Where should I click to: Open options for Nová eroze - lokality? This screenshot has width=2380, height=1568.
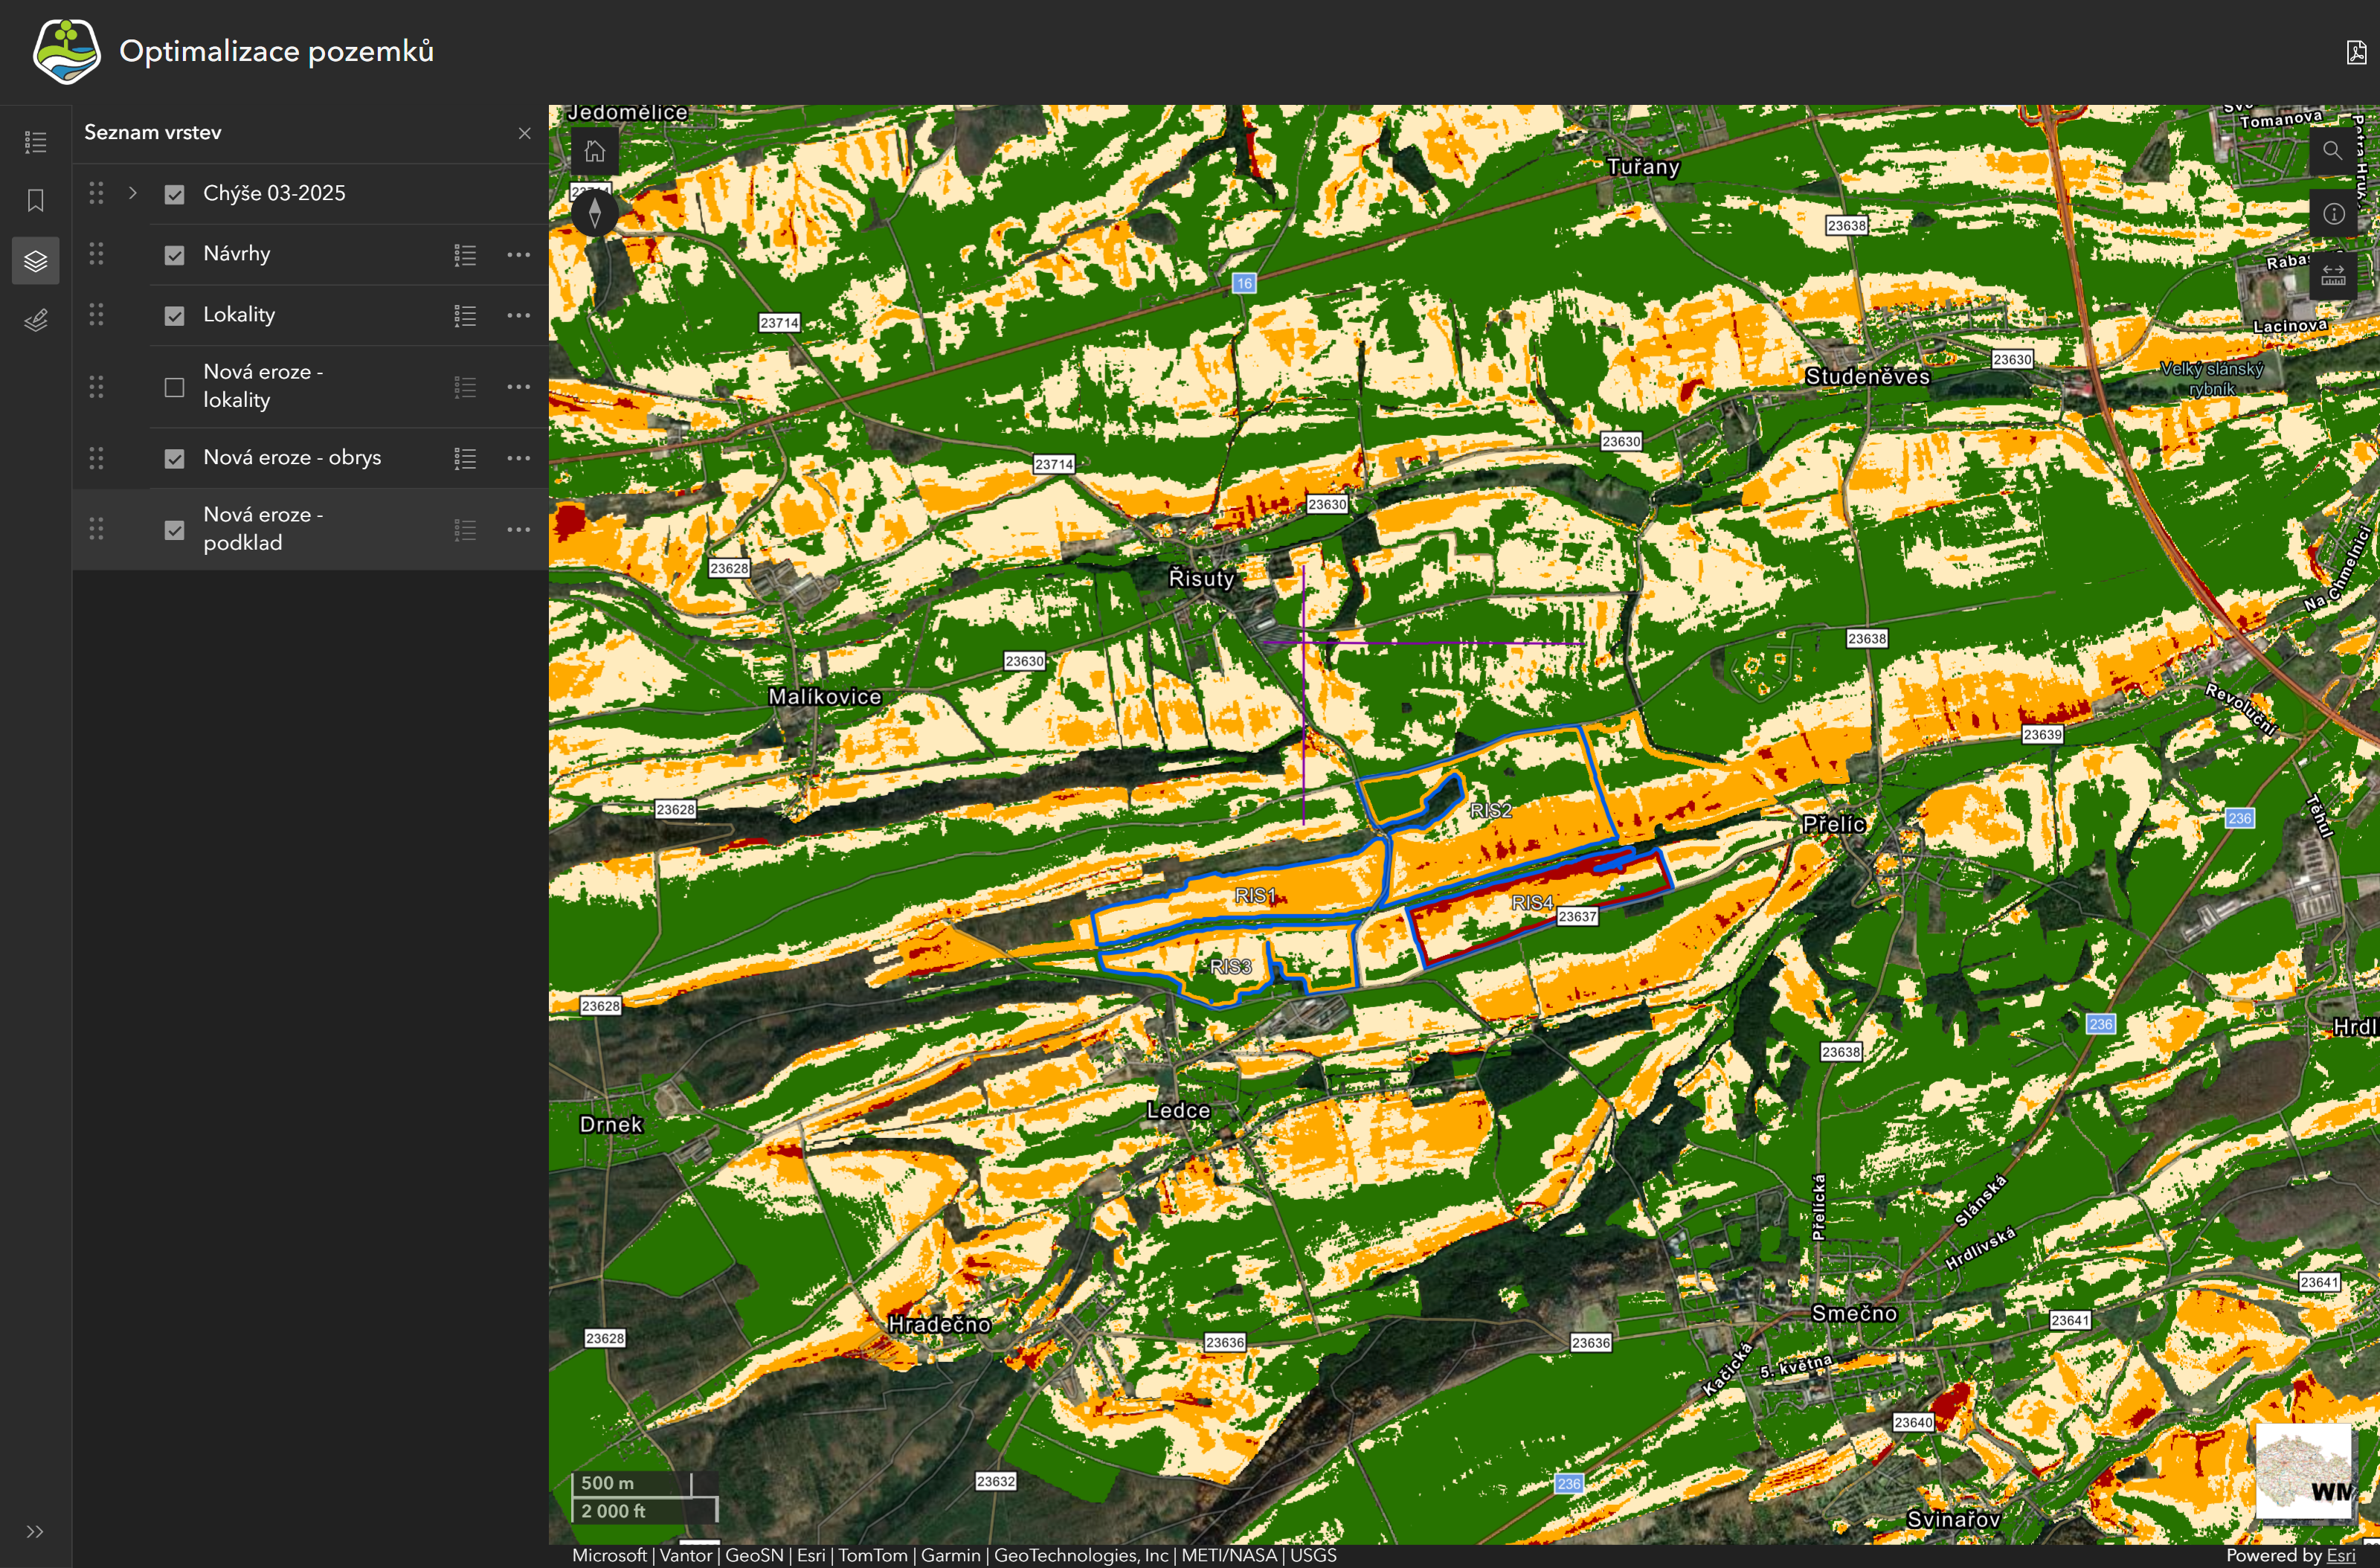coord(518,387)
